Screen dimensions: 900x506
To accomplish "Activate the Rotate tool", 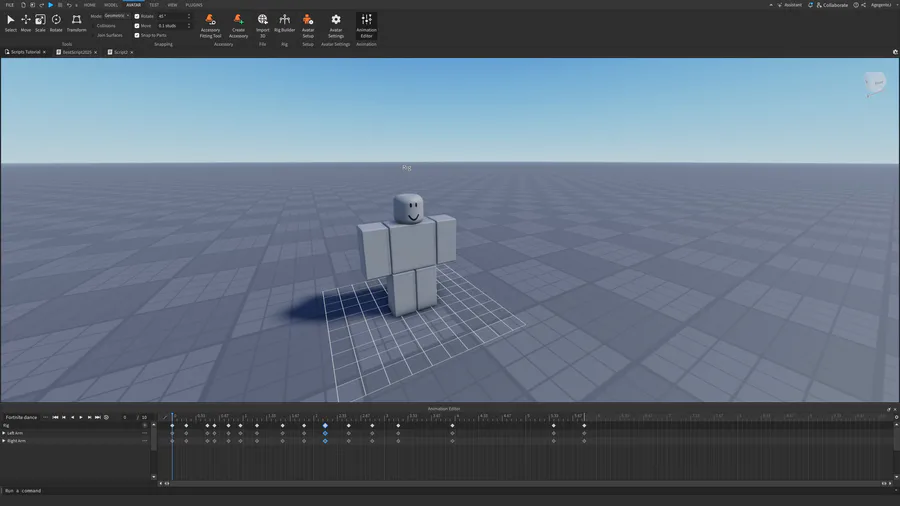I will pyautogui.click(x=56, y=22).
